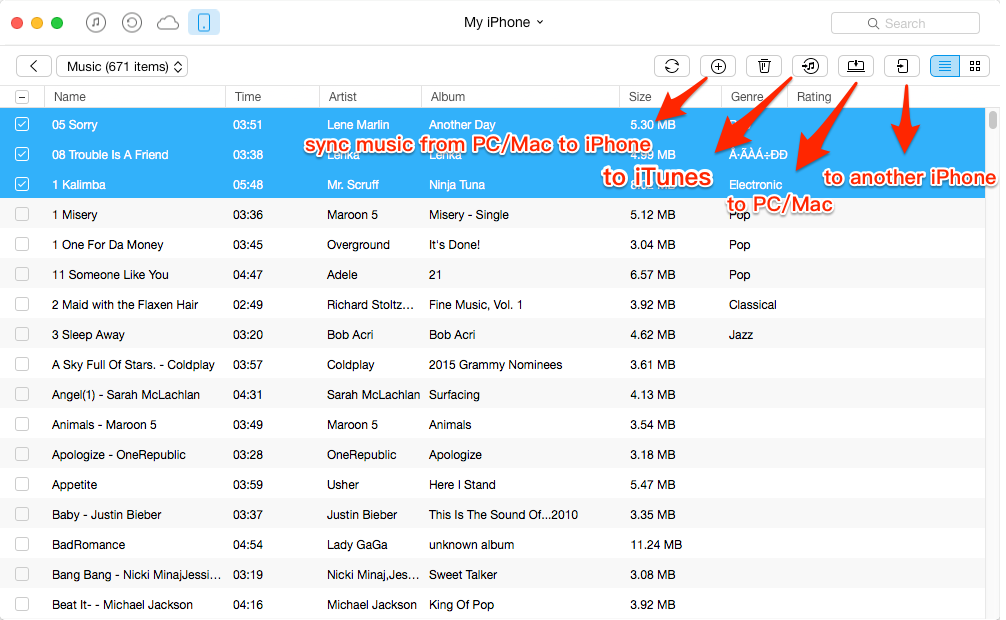Screen dimensions: 1006x620
Task: Go back with the left arrow button
Action: [x=33, y=66]
